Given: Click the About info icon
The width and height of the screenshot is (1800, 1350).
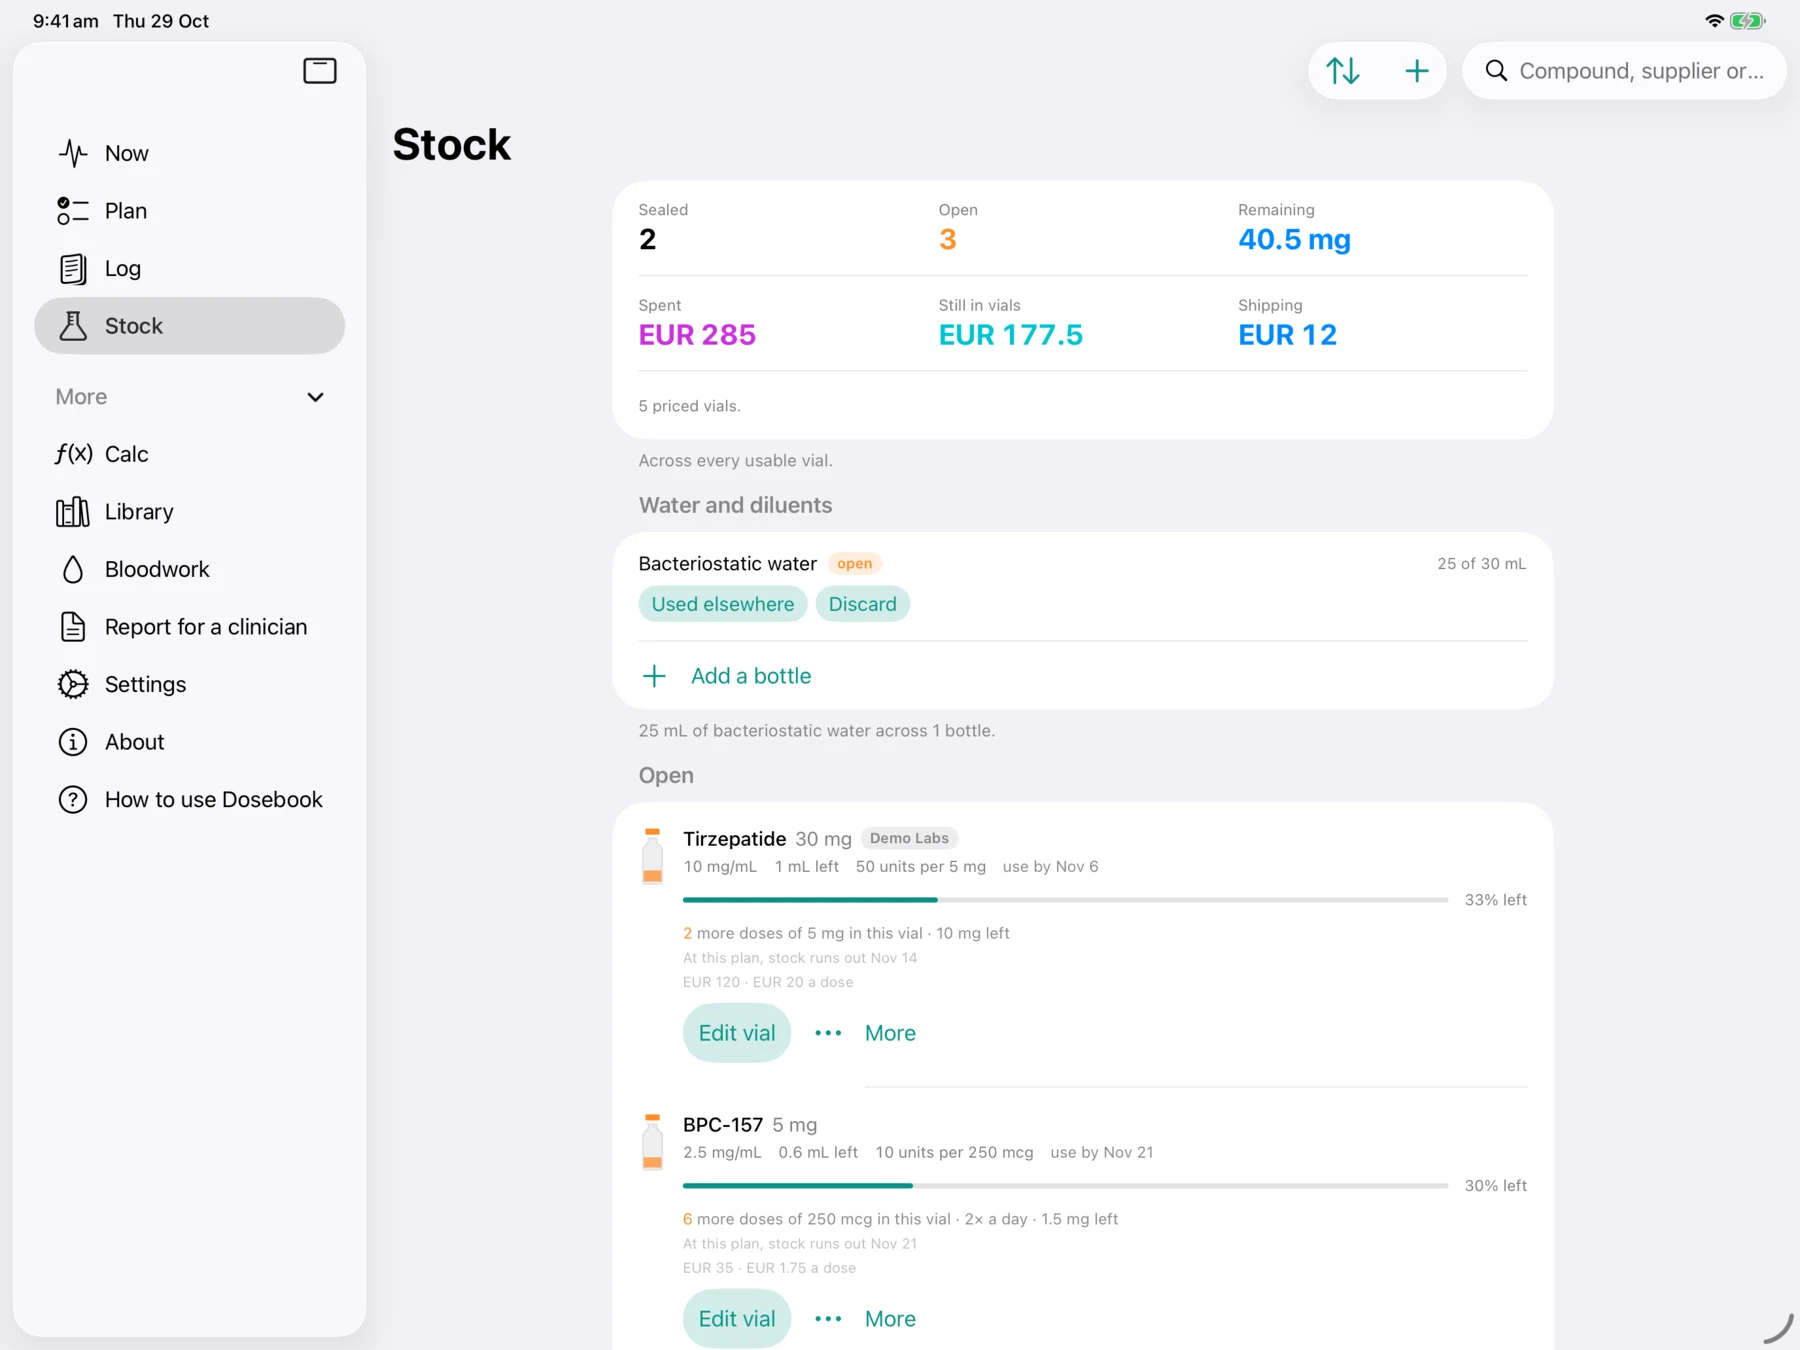Looking at the screenshot, I should coord(73,742).
